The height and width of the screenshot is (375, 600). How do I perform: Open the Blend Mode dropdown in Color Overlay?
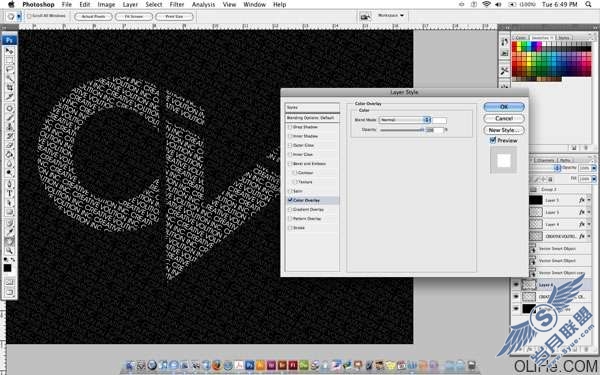(x=405, y=120)
